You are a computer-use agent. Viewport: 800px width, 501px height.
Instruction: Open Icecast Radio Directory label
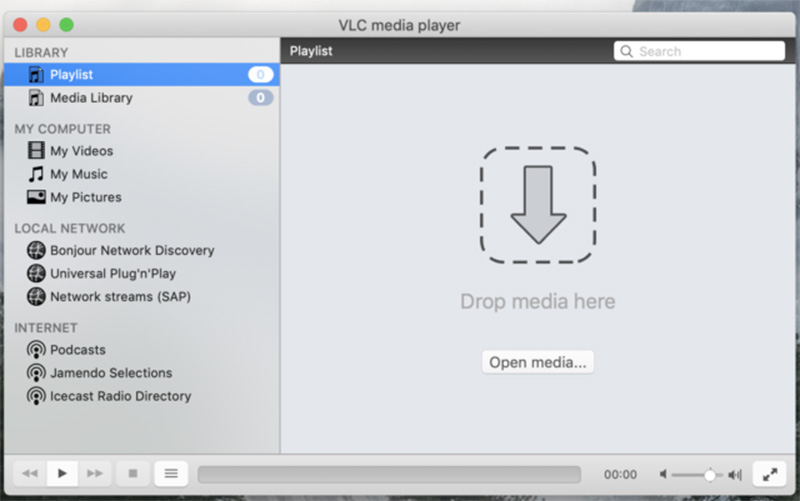(120, 396)
